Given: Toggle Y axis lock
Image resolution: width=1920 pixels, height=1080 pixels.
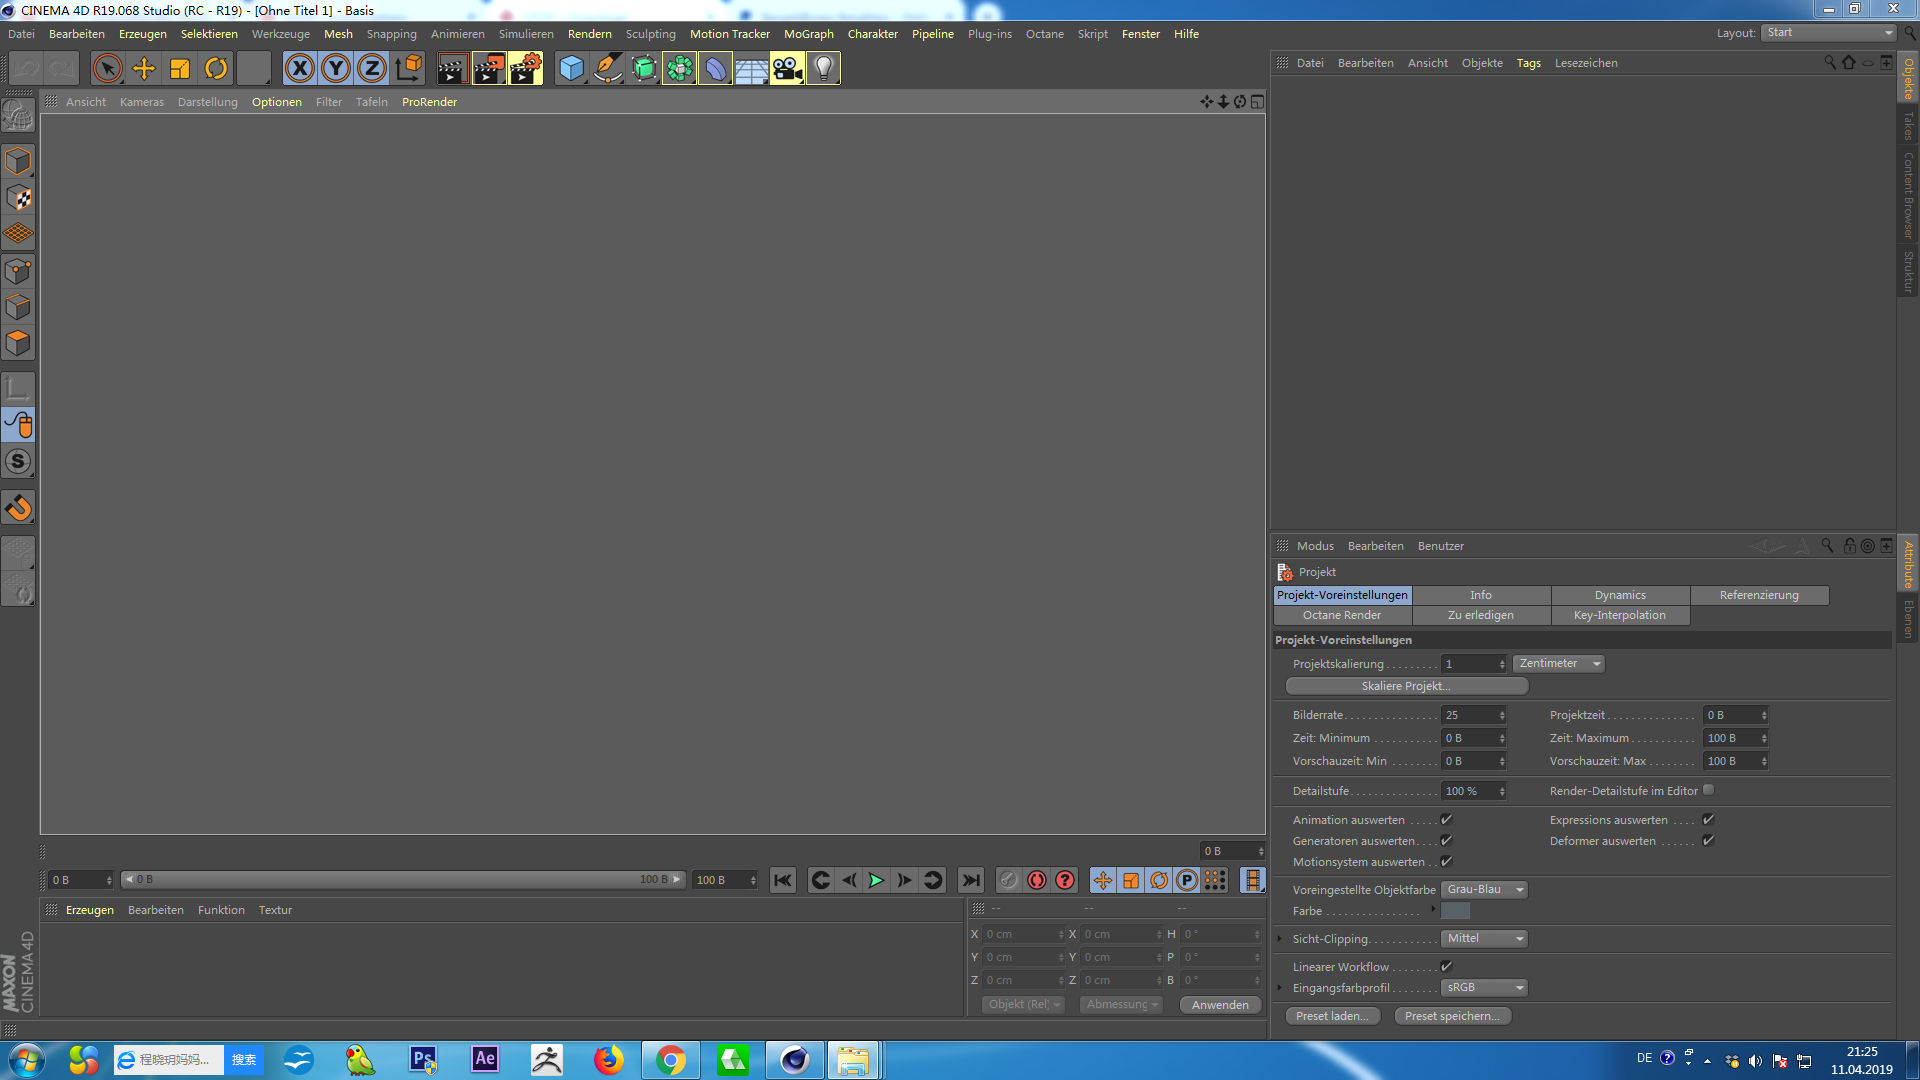Looking at the screenshot, I should coord(336,68).
